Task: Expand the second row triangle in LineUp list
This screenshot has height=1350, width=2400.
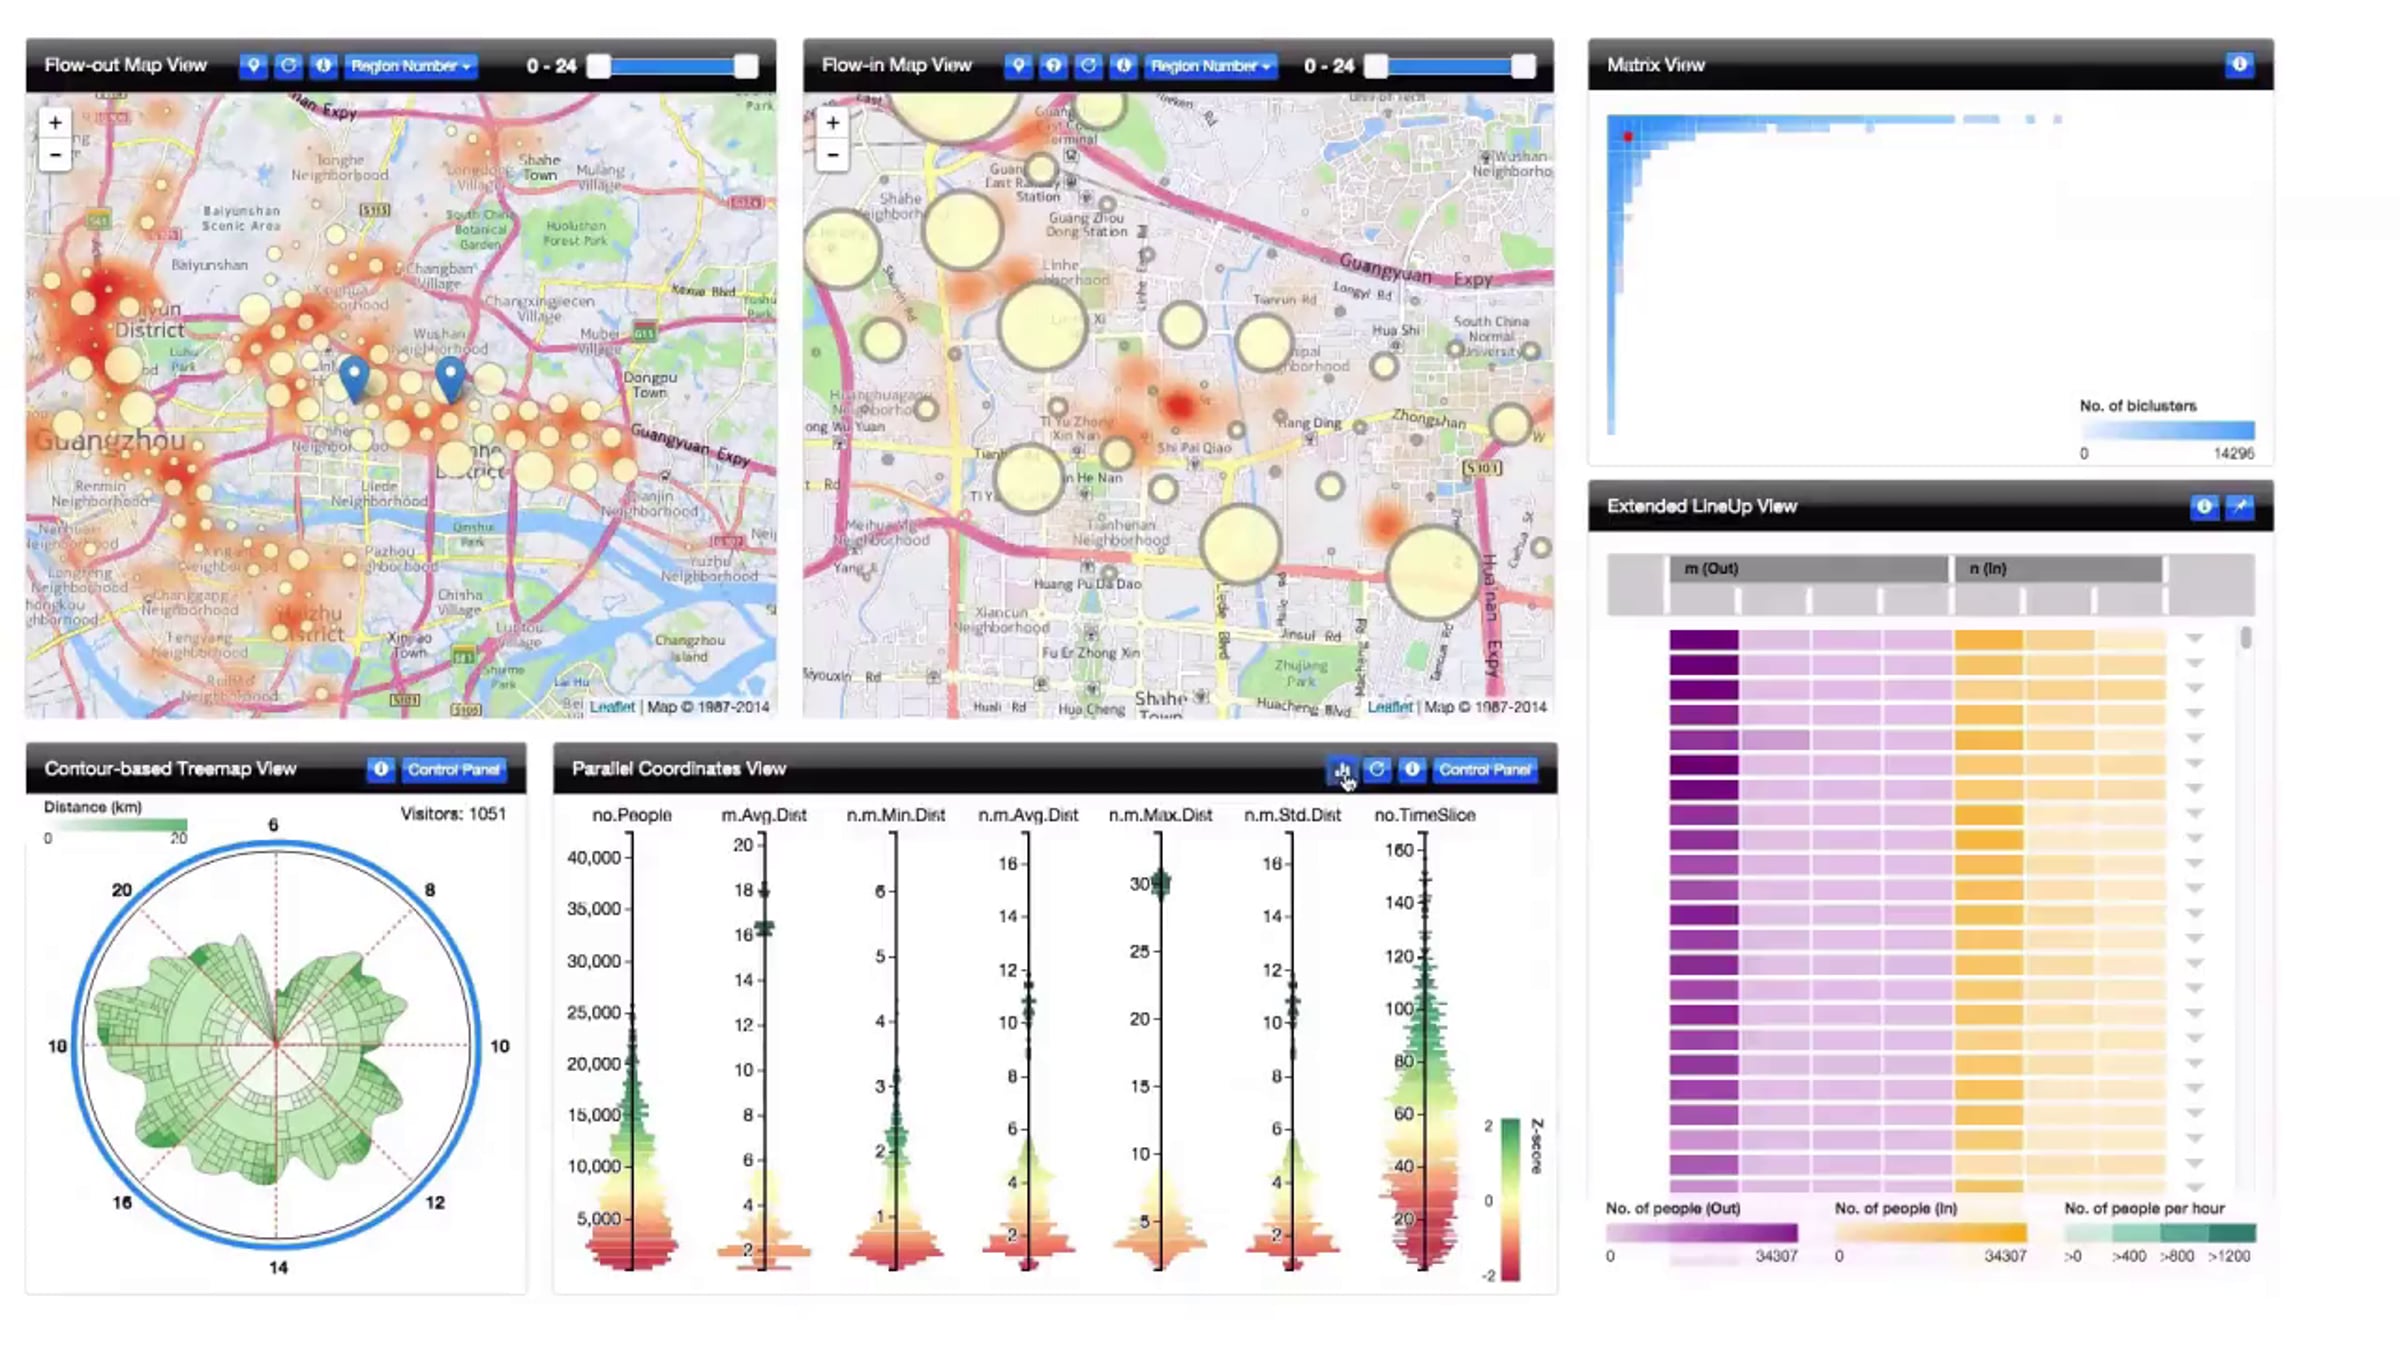Action: [2195, 663]
